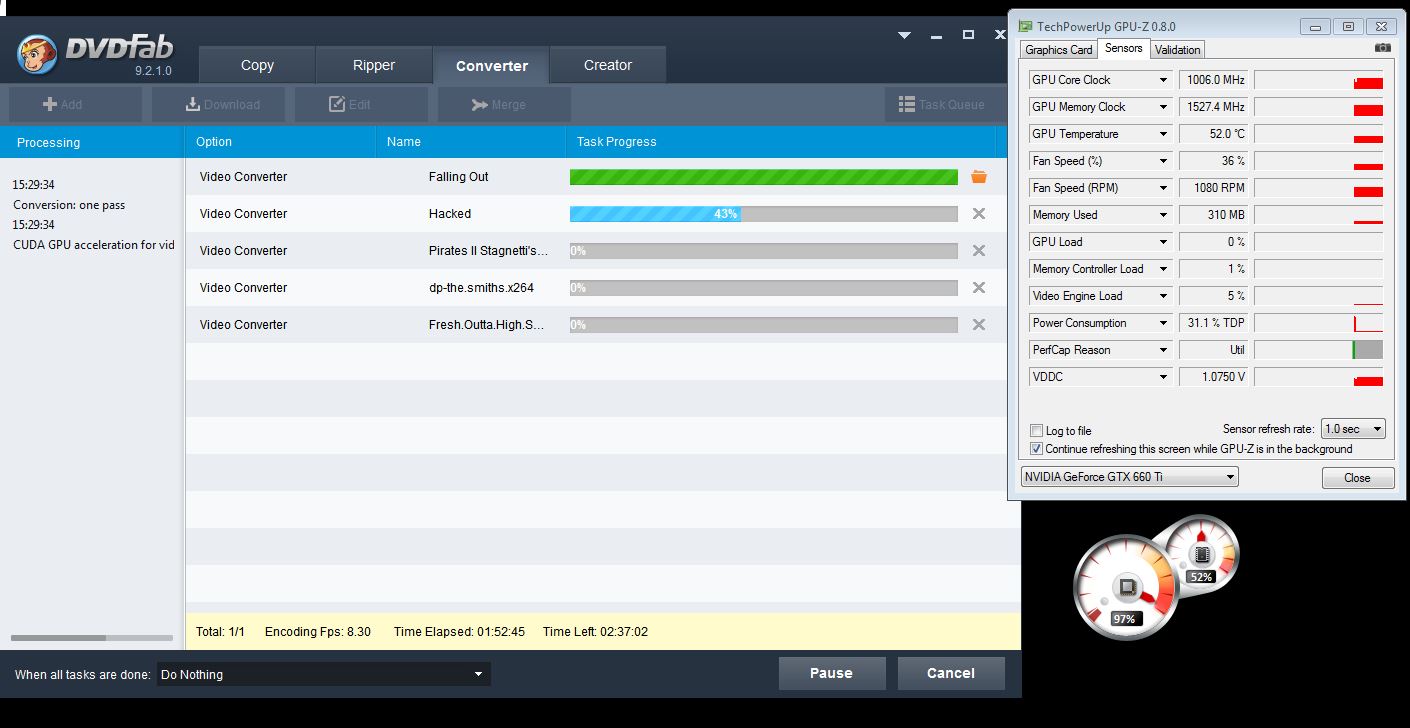The width and height of the screenshot is (1410, 728).
Task: Open GPU Core Clock sensor dropdown
Action: (1163, 80)
